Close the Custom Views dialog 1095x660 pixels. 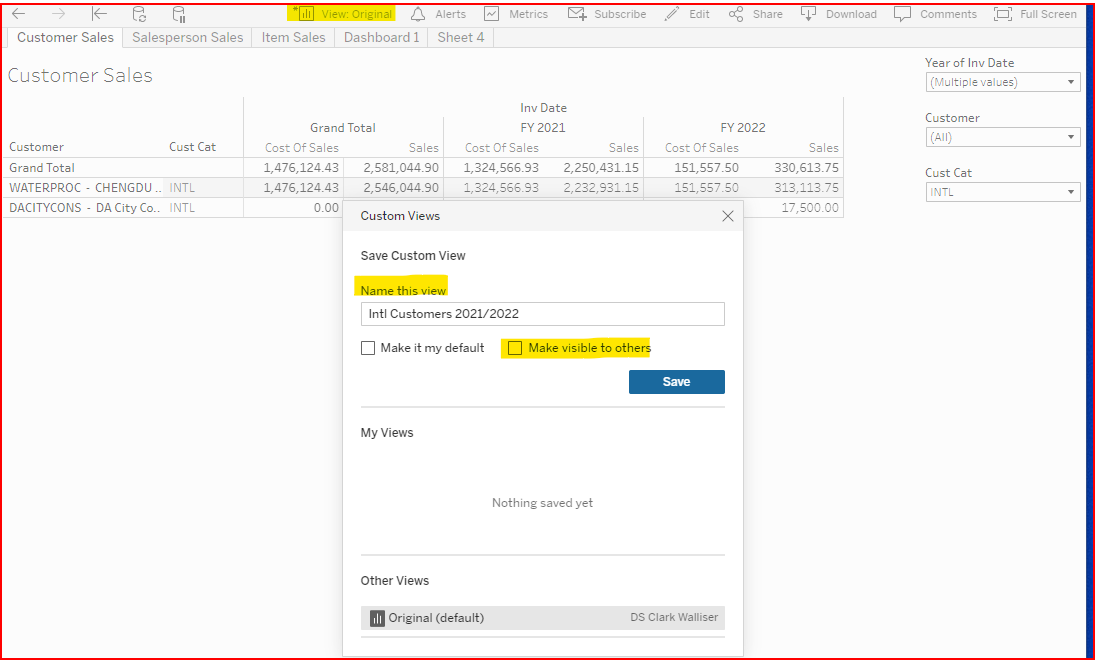728,216
